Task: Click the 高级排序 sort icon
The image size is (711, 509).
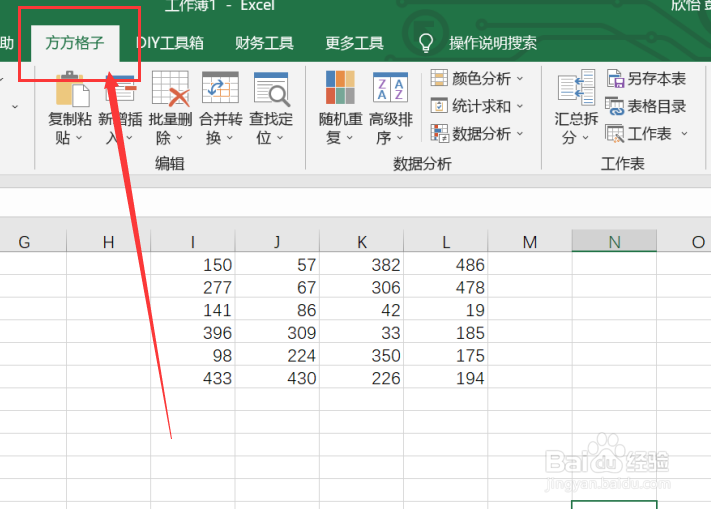Action: tap(390, 87)
